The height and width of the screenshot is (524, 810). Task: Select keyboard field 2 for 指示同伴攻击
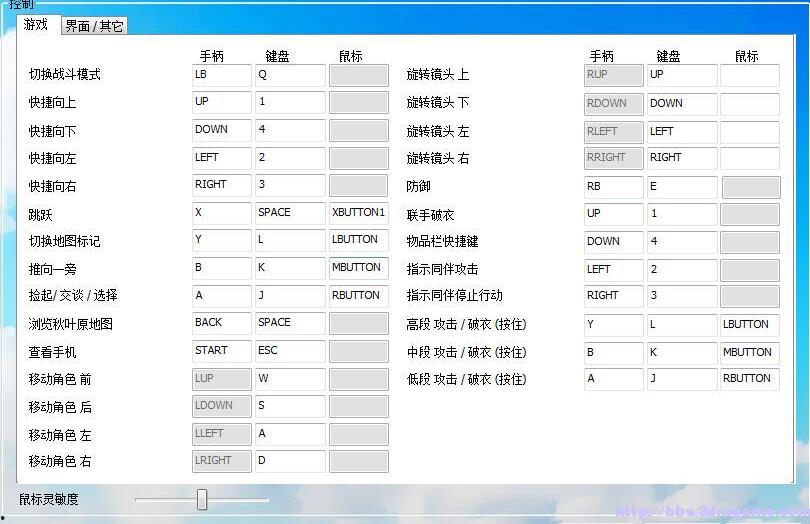(x=682, y=270)
